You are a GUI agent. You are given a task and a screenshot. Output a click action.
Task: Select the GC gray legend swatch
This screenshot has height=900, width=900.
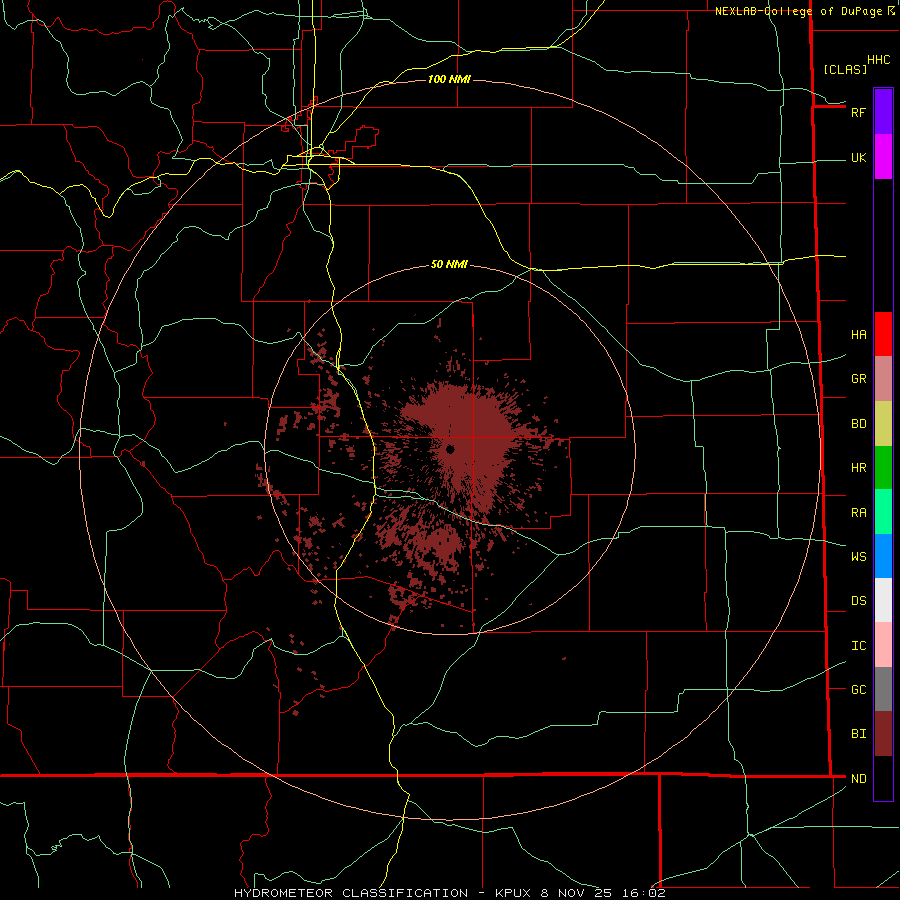pos(883,689)
